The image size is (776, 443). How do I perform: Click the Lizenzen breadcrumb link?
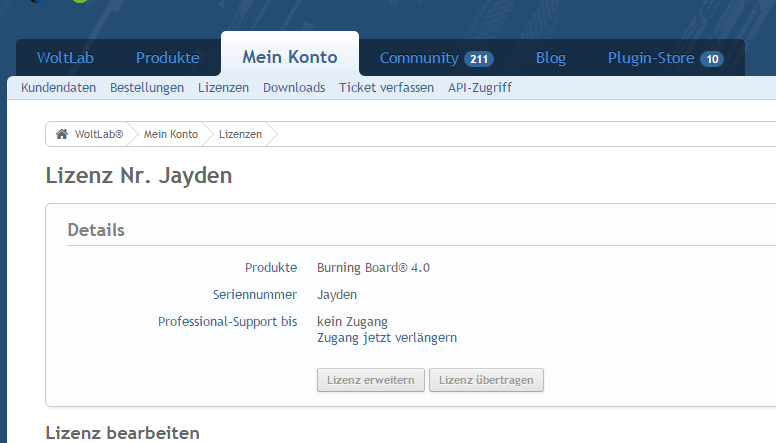[240, 134]
